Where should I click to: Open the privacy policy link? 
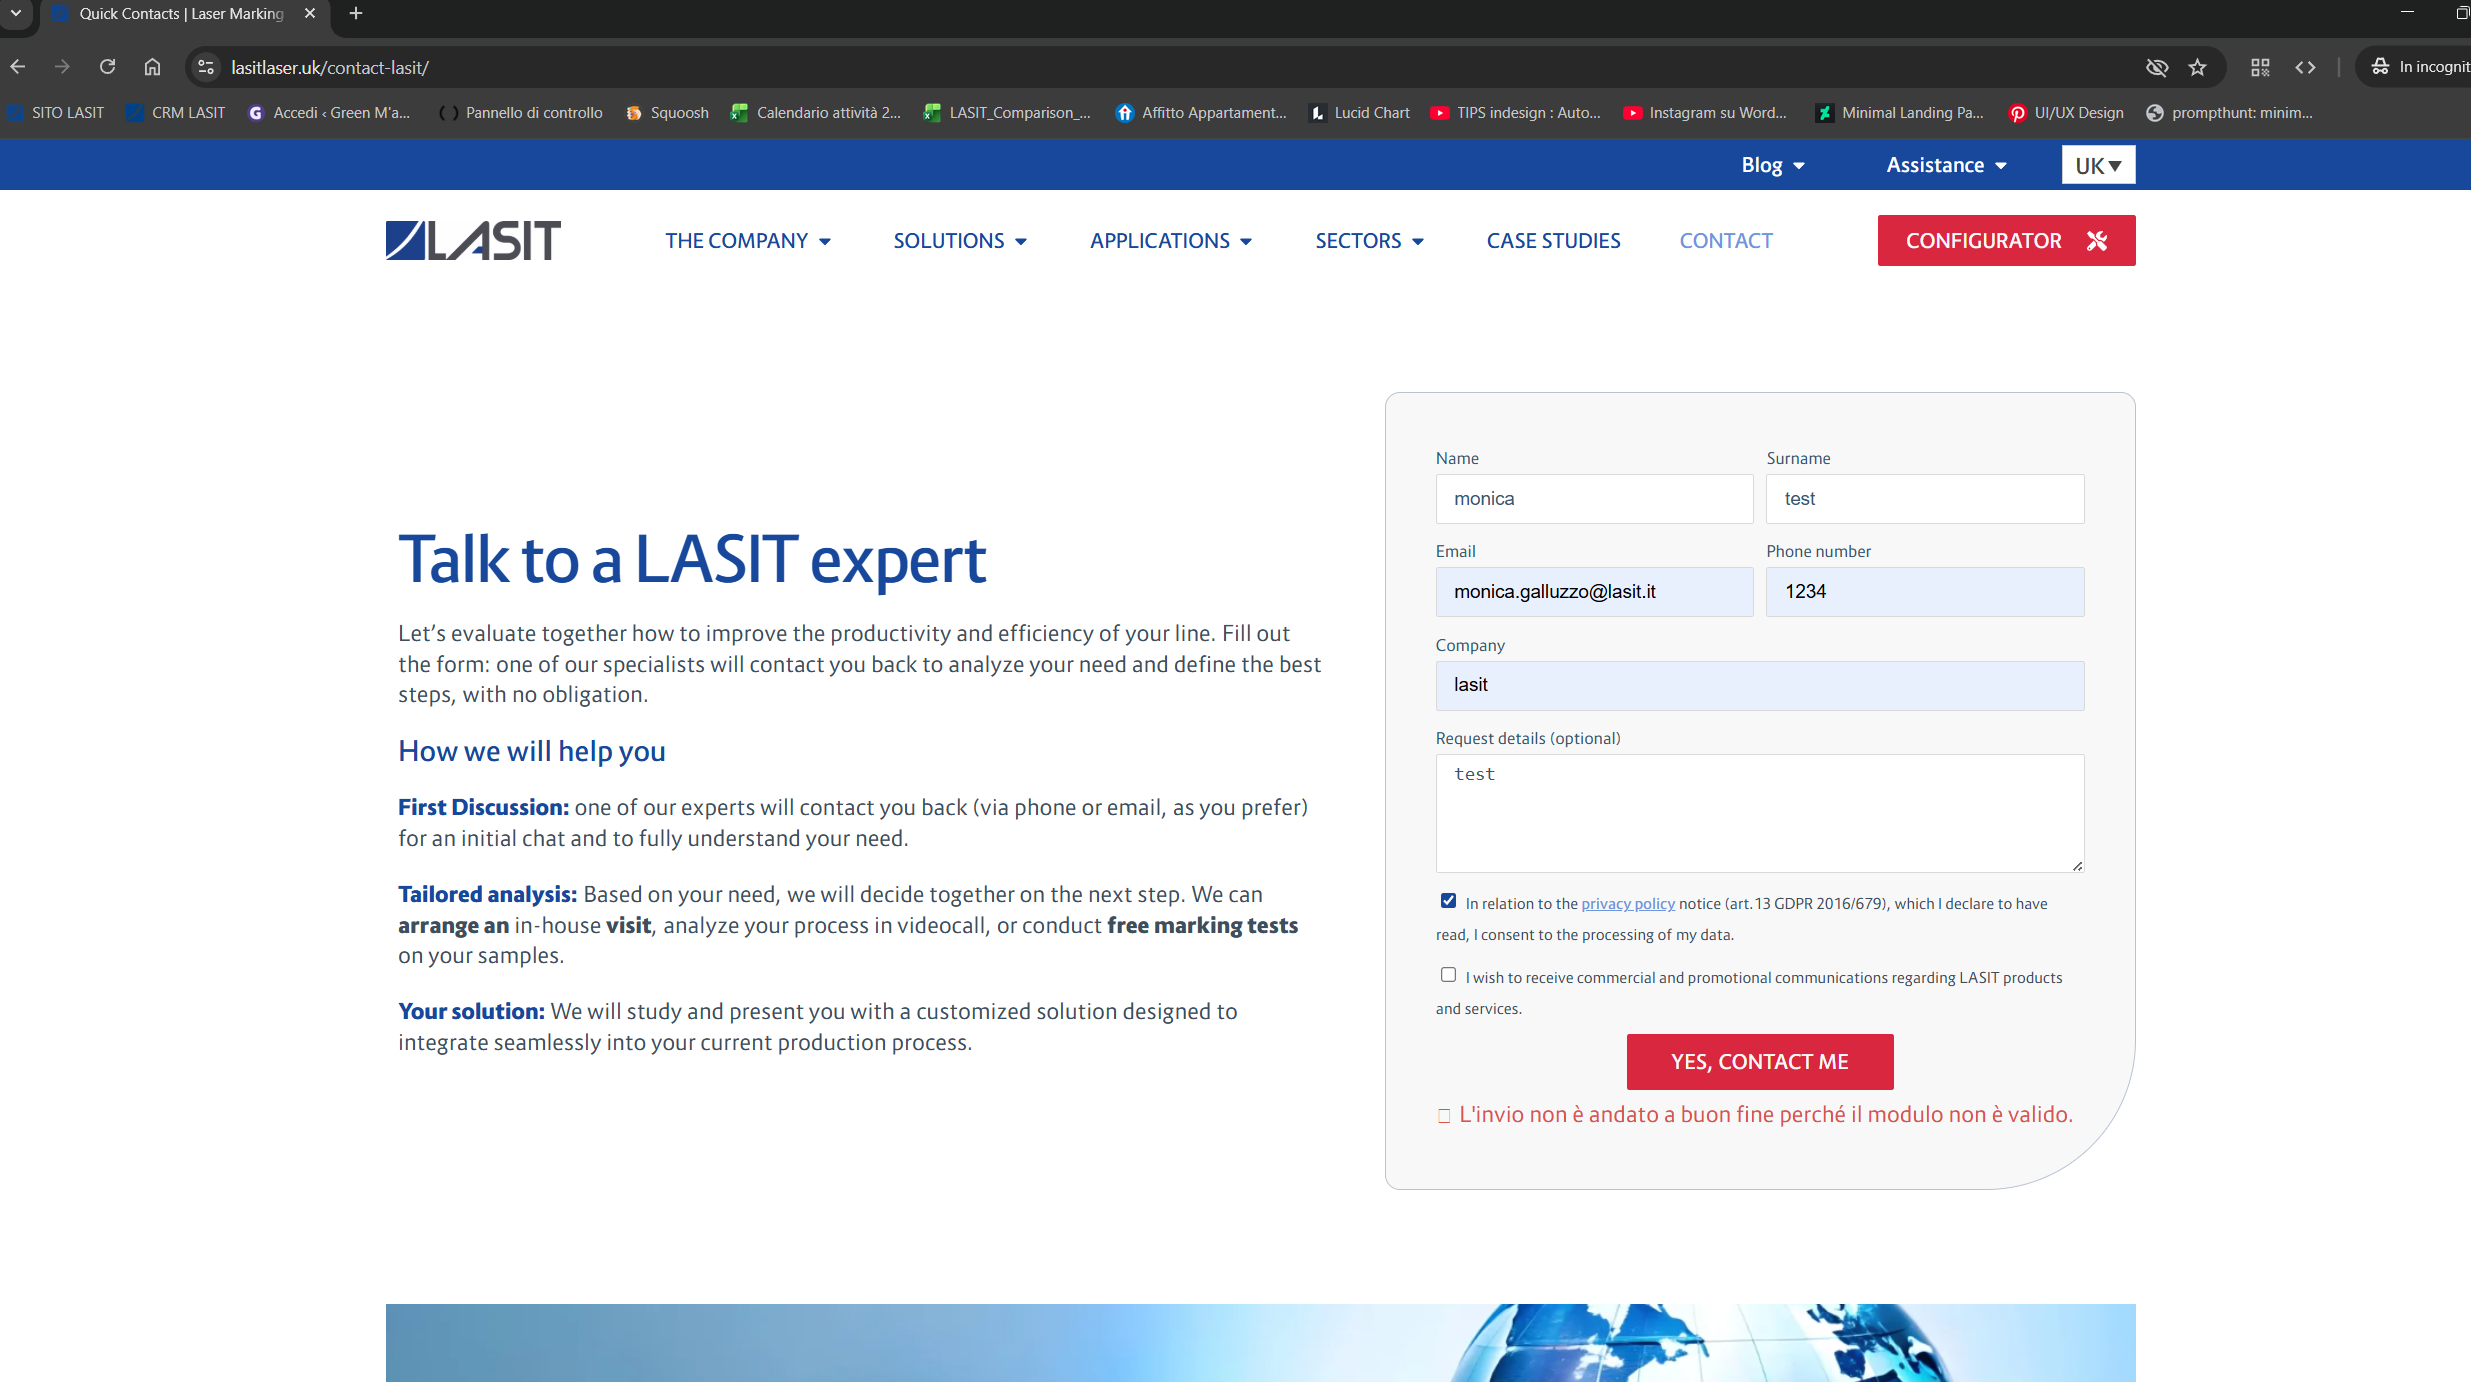(x=1627, y=904)
